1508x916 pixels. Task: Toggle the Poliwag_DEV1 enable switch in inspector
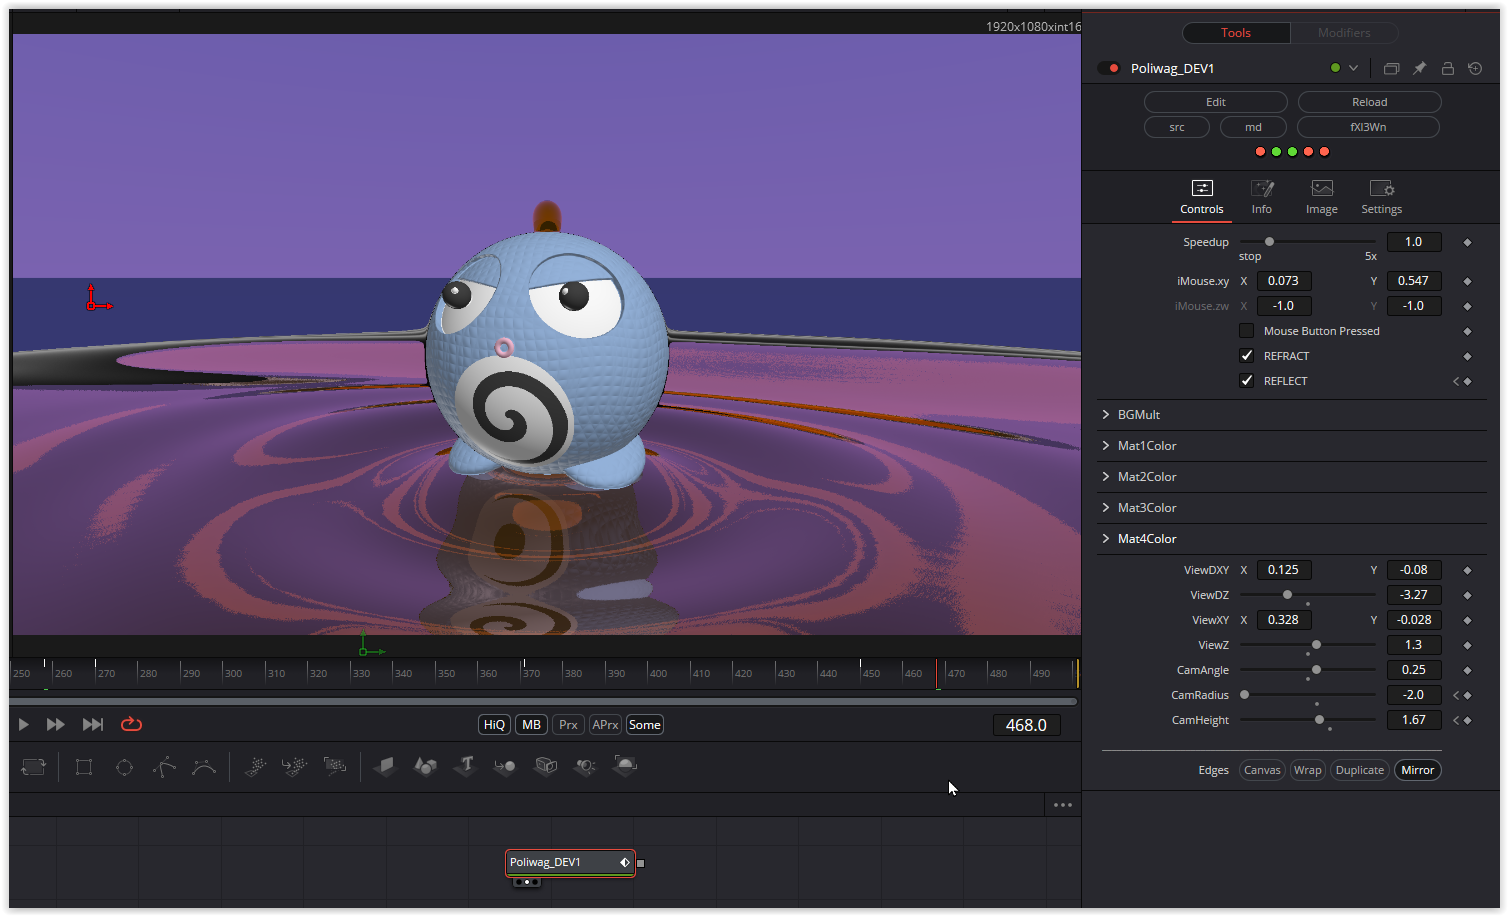tap(1109, 69)
